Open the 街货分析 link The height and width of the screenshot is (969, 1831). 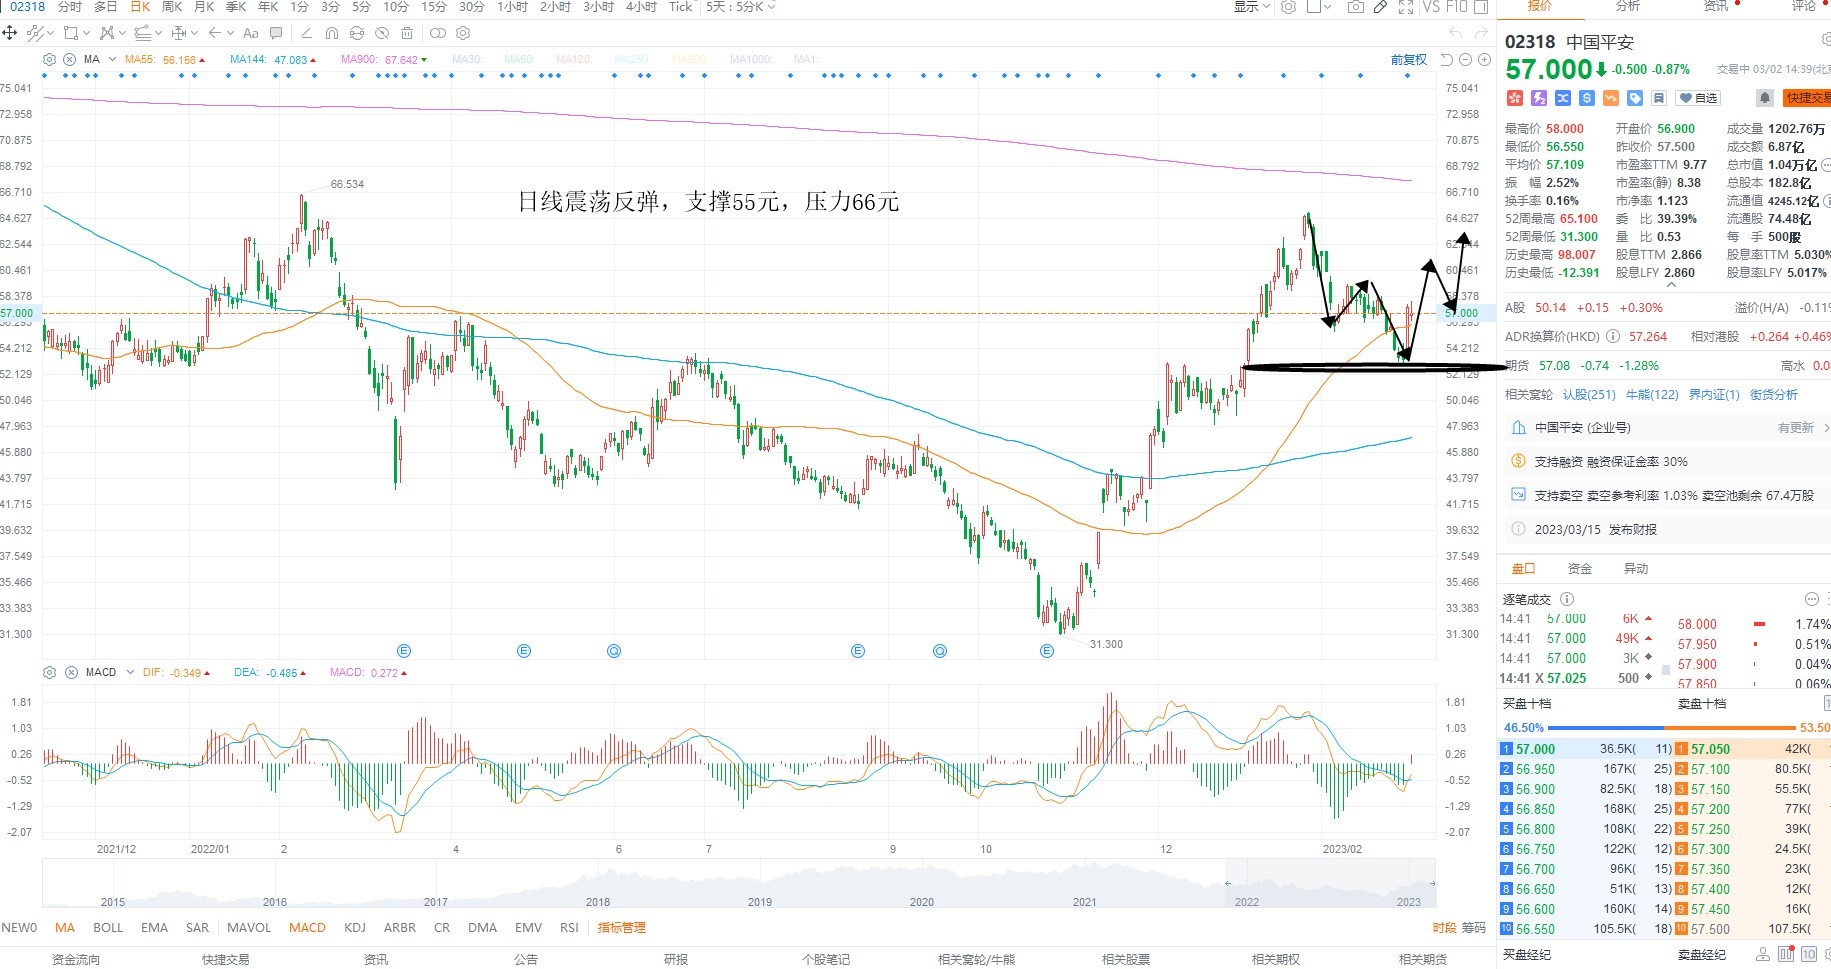pos(1774,394)
